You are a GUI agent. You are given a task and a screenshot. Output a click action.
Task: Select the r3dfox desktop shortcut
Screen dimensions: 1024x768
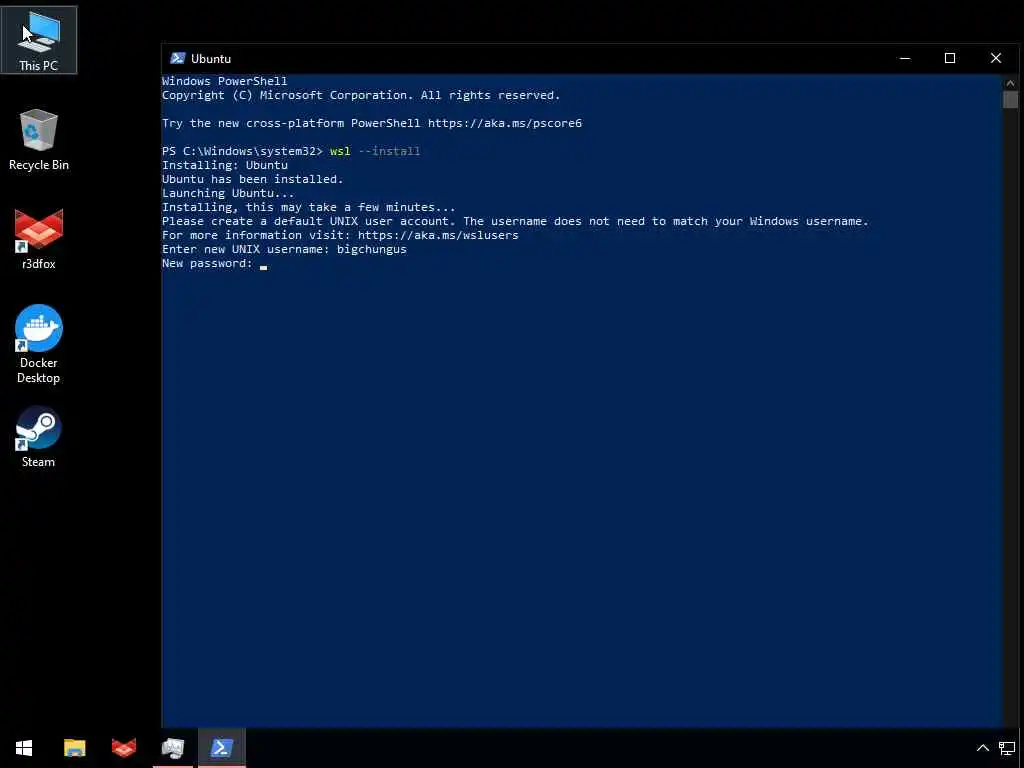[39, 239]
